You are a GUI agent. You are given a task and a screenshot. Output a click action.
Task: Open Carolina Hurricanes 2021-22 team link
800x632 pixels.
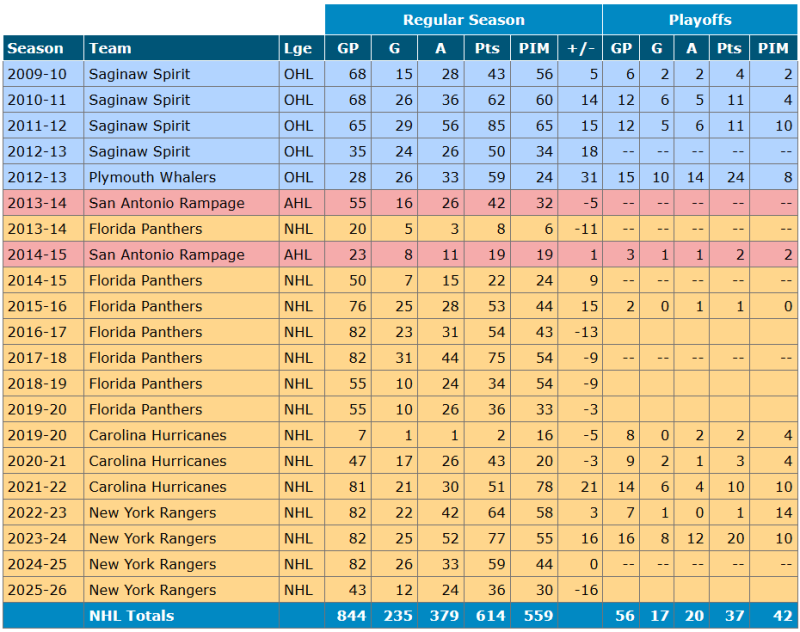157,487
